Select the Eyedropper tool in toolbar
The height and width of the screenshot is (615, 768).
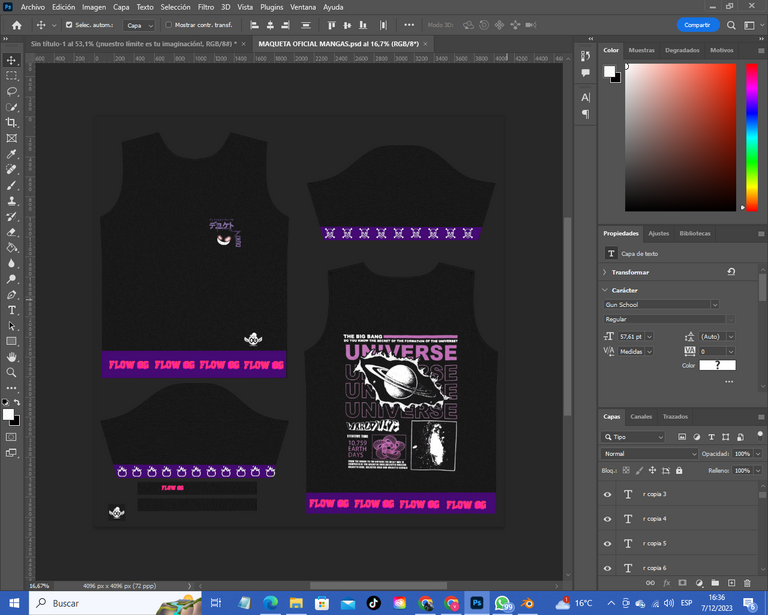12,154
